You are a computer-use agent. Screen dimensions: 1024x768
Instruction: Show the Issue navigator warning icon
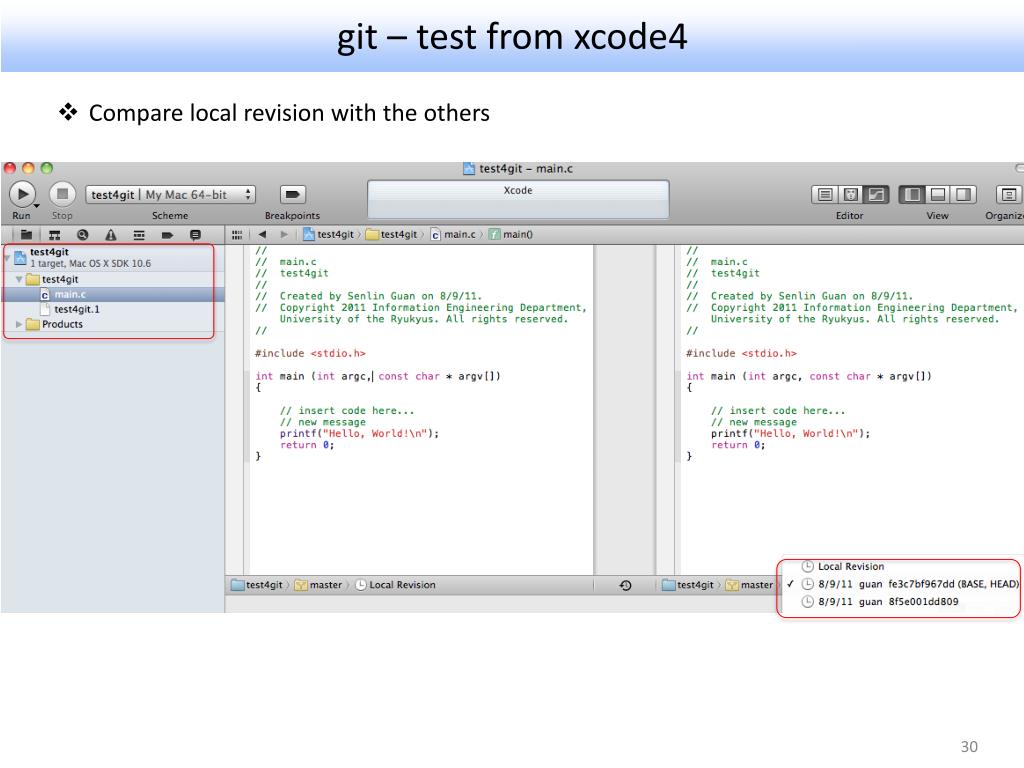tap(110, 234)
